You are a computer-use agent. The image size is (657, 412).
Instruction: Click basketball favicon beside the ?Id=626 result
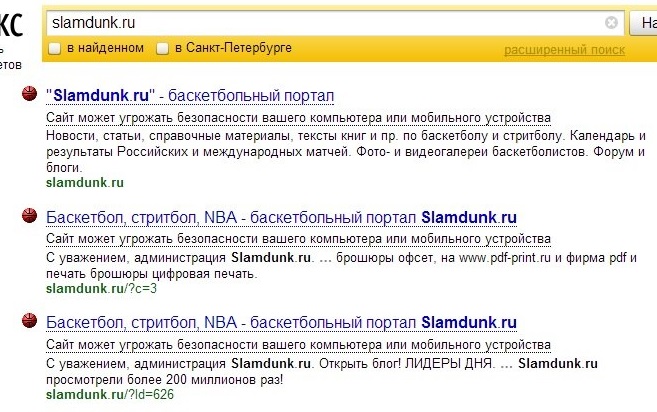(x=29, y=320)
